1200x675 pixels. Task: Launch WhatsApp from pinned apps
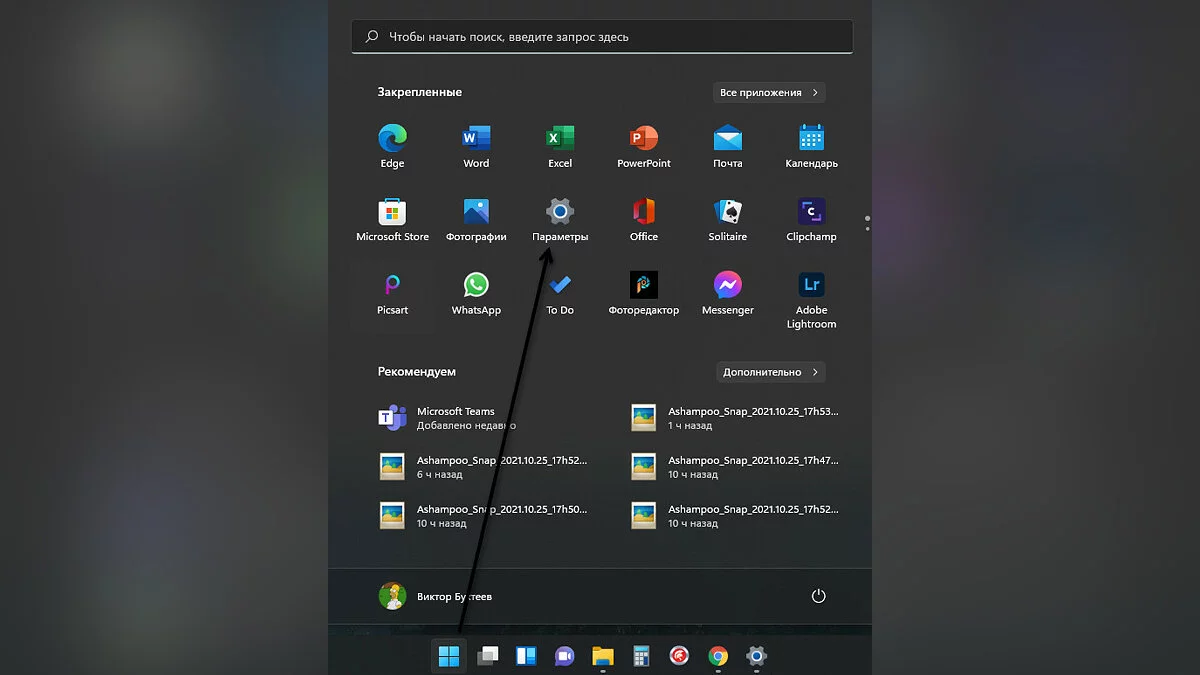point(476,295)
